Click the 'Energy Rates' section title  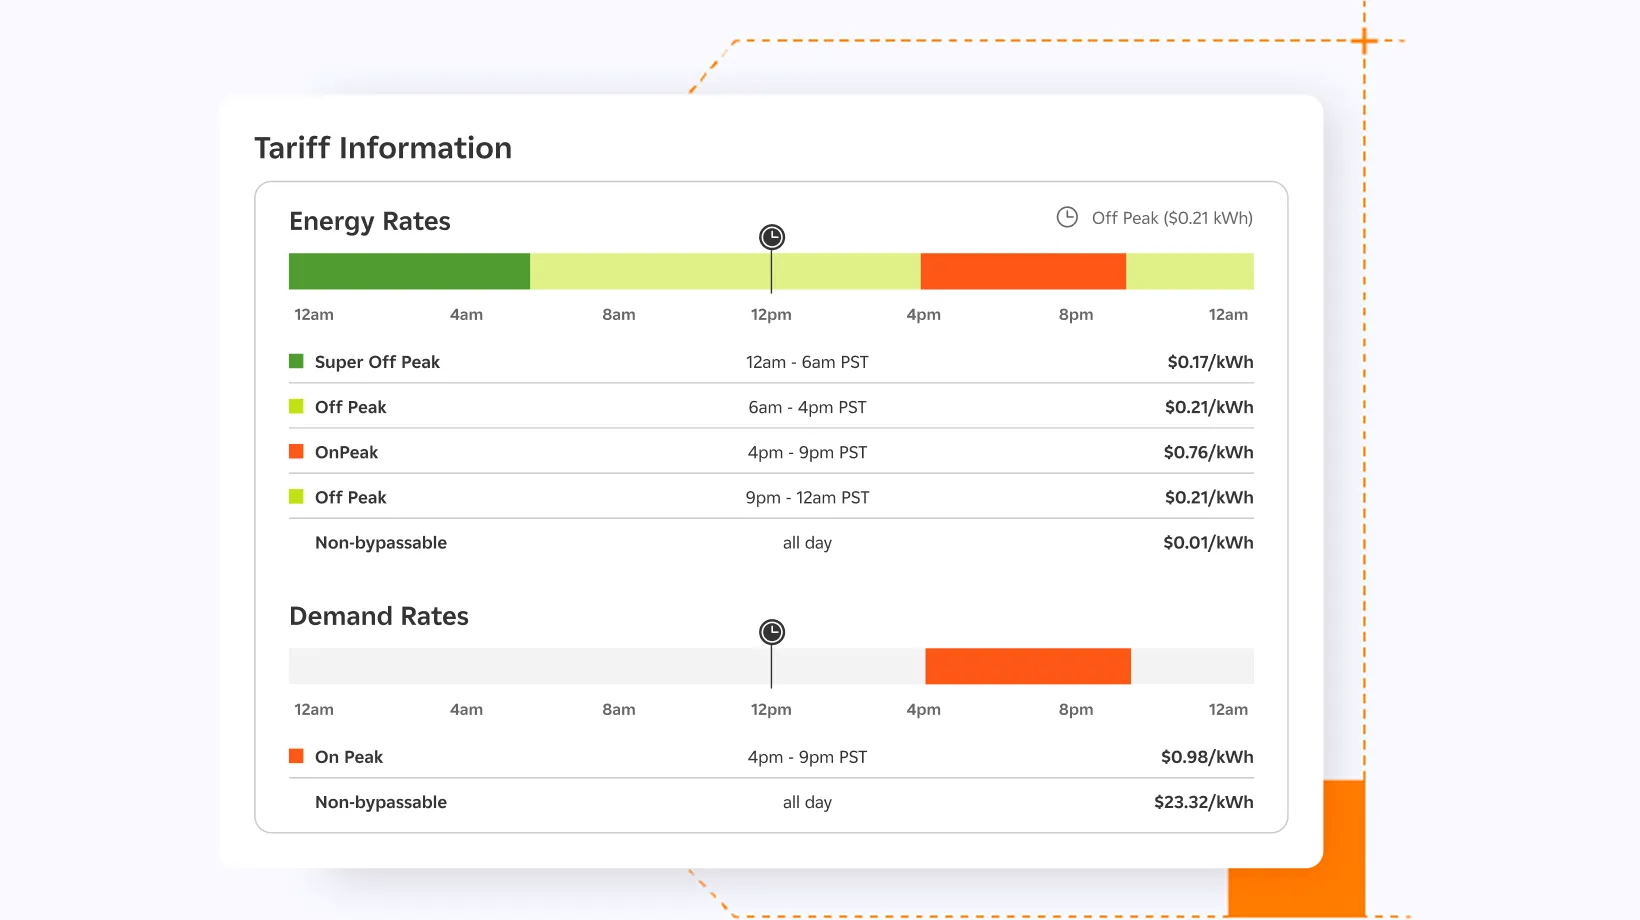pos(370,221)
